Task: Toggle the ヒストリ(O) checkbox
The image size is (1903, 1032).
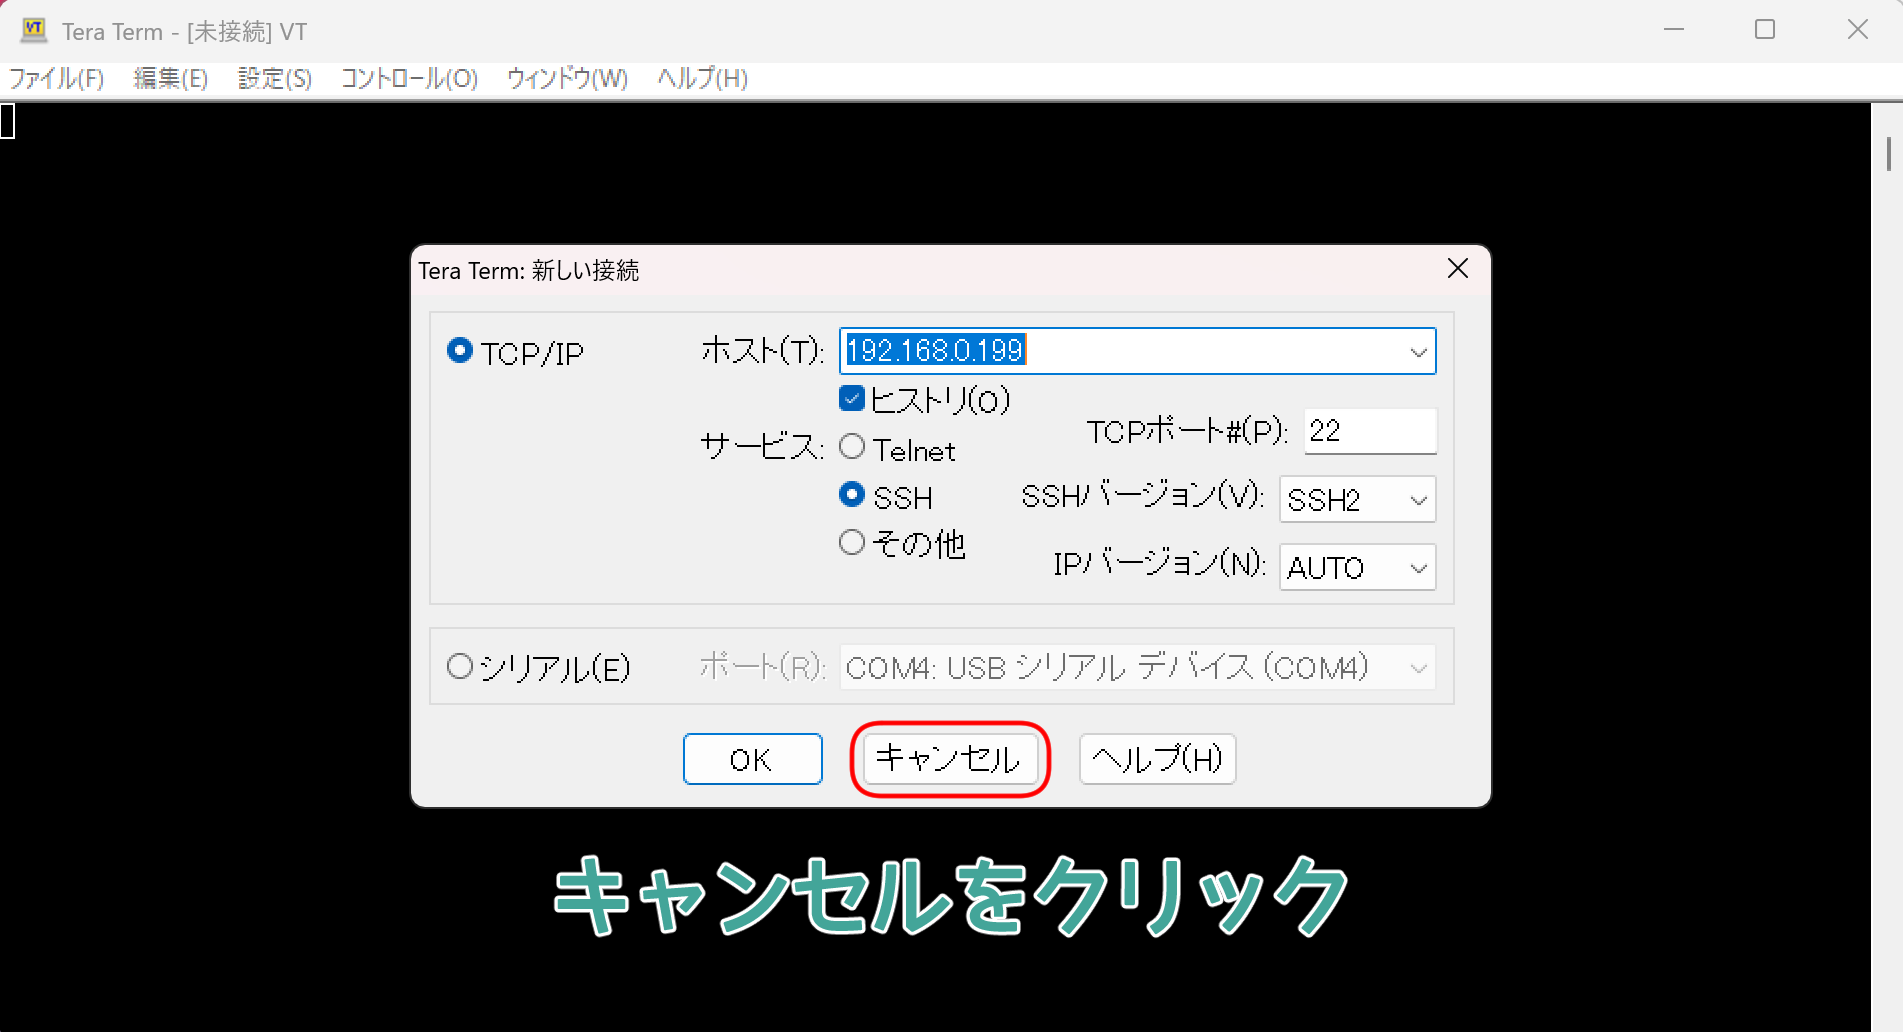Action: coord(852,399)
